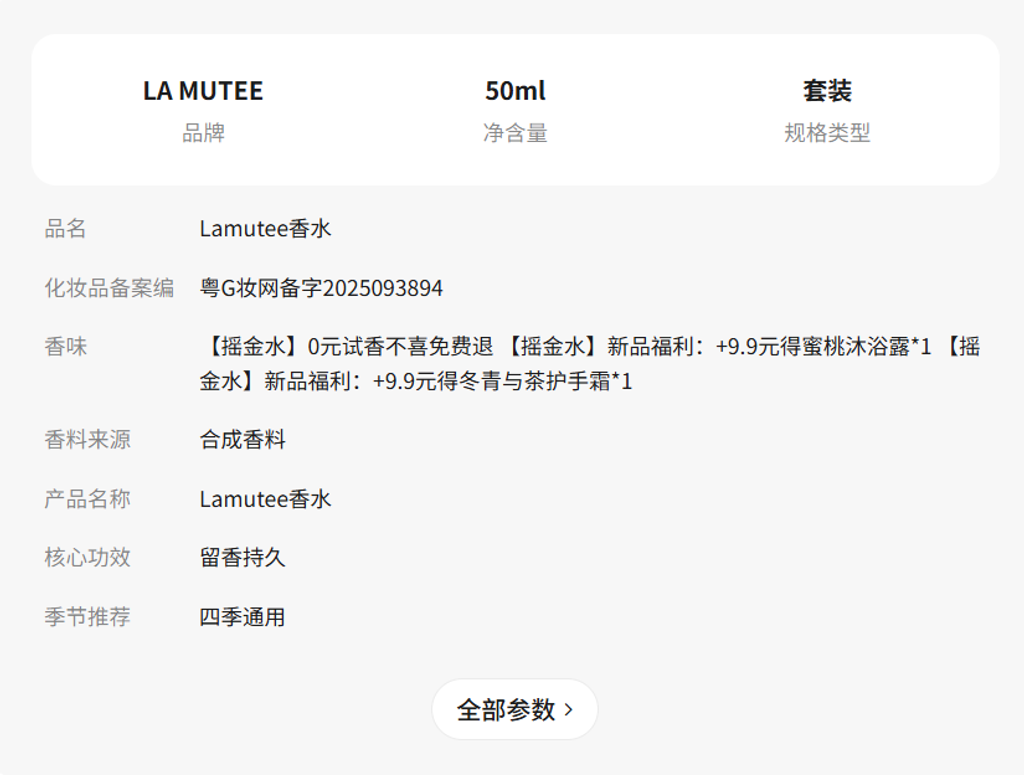Viewport: 1024px width, 775px height.
Task: Click the 核心功效 label
Action: pyautogui.click(x=87, y=558)
